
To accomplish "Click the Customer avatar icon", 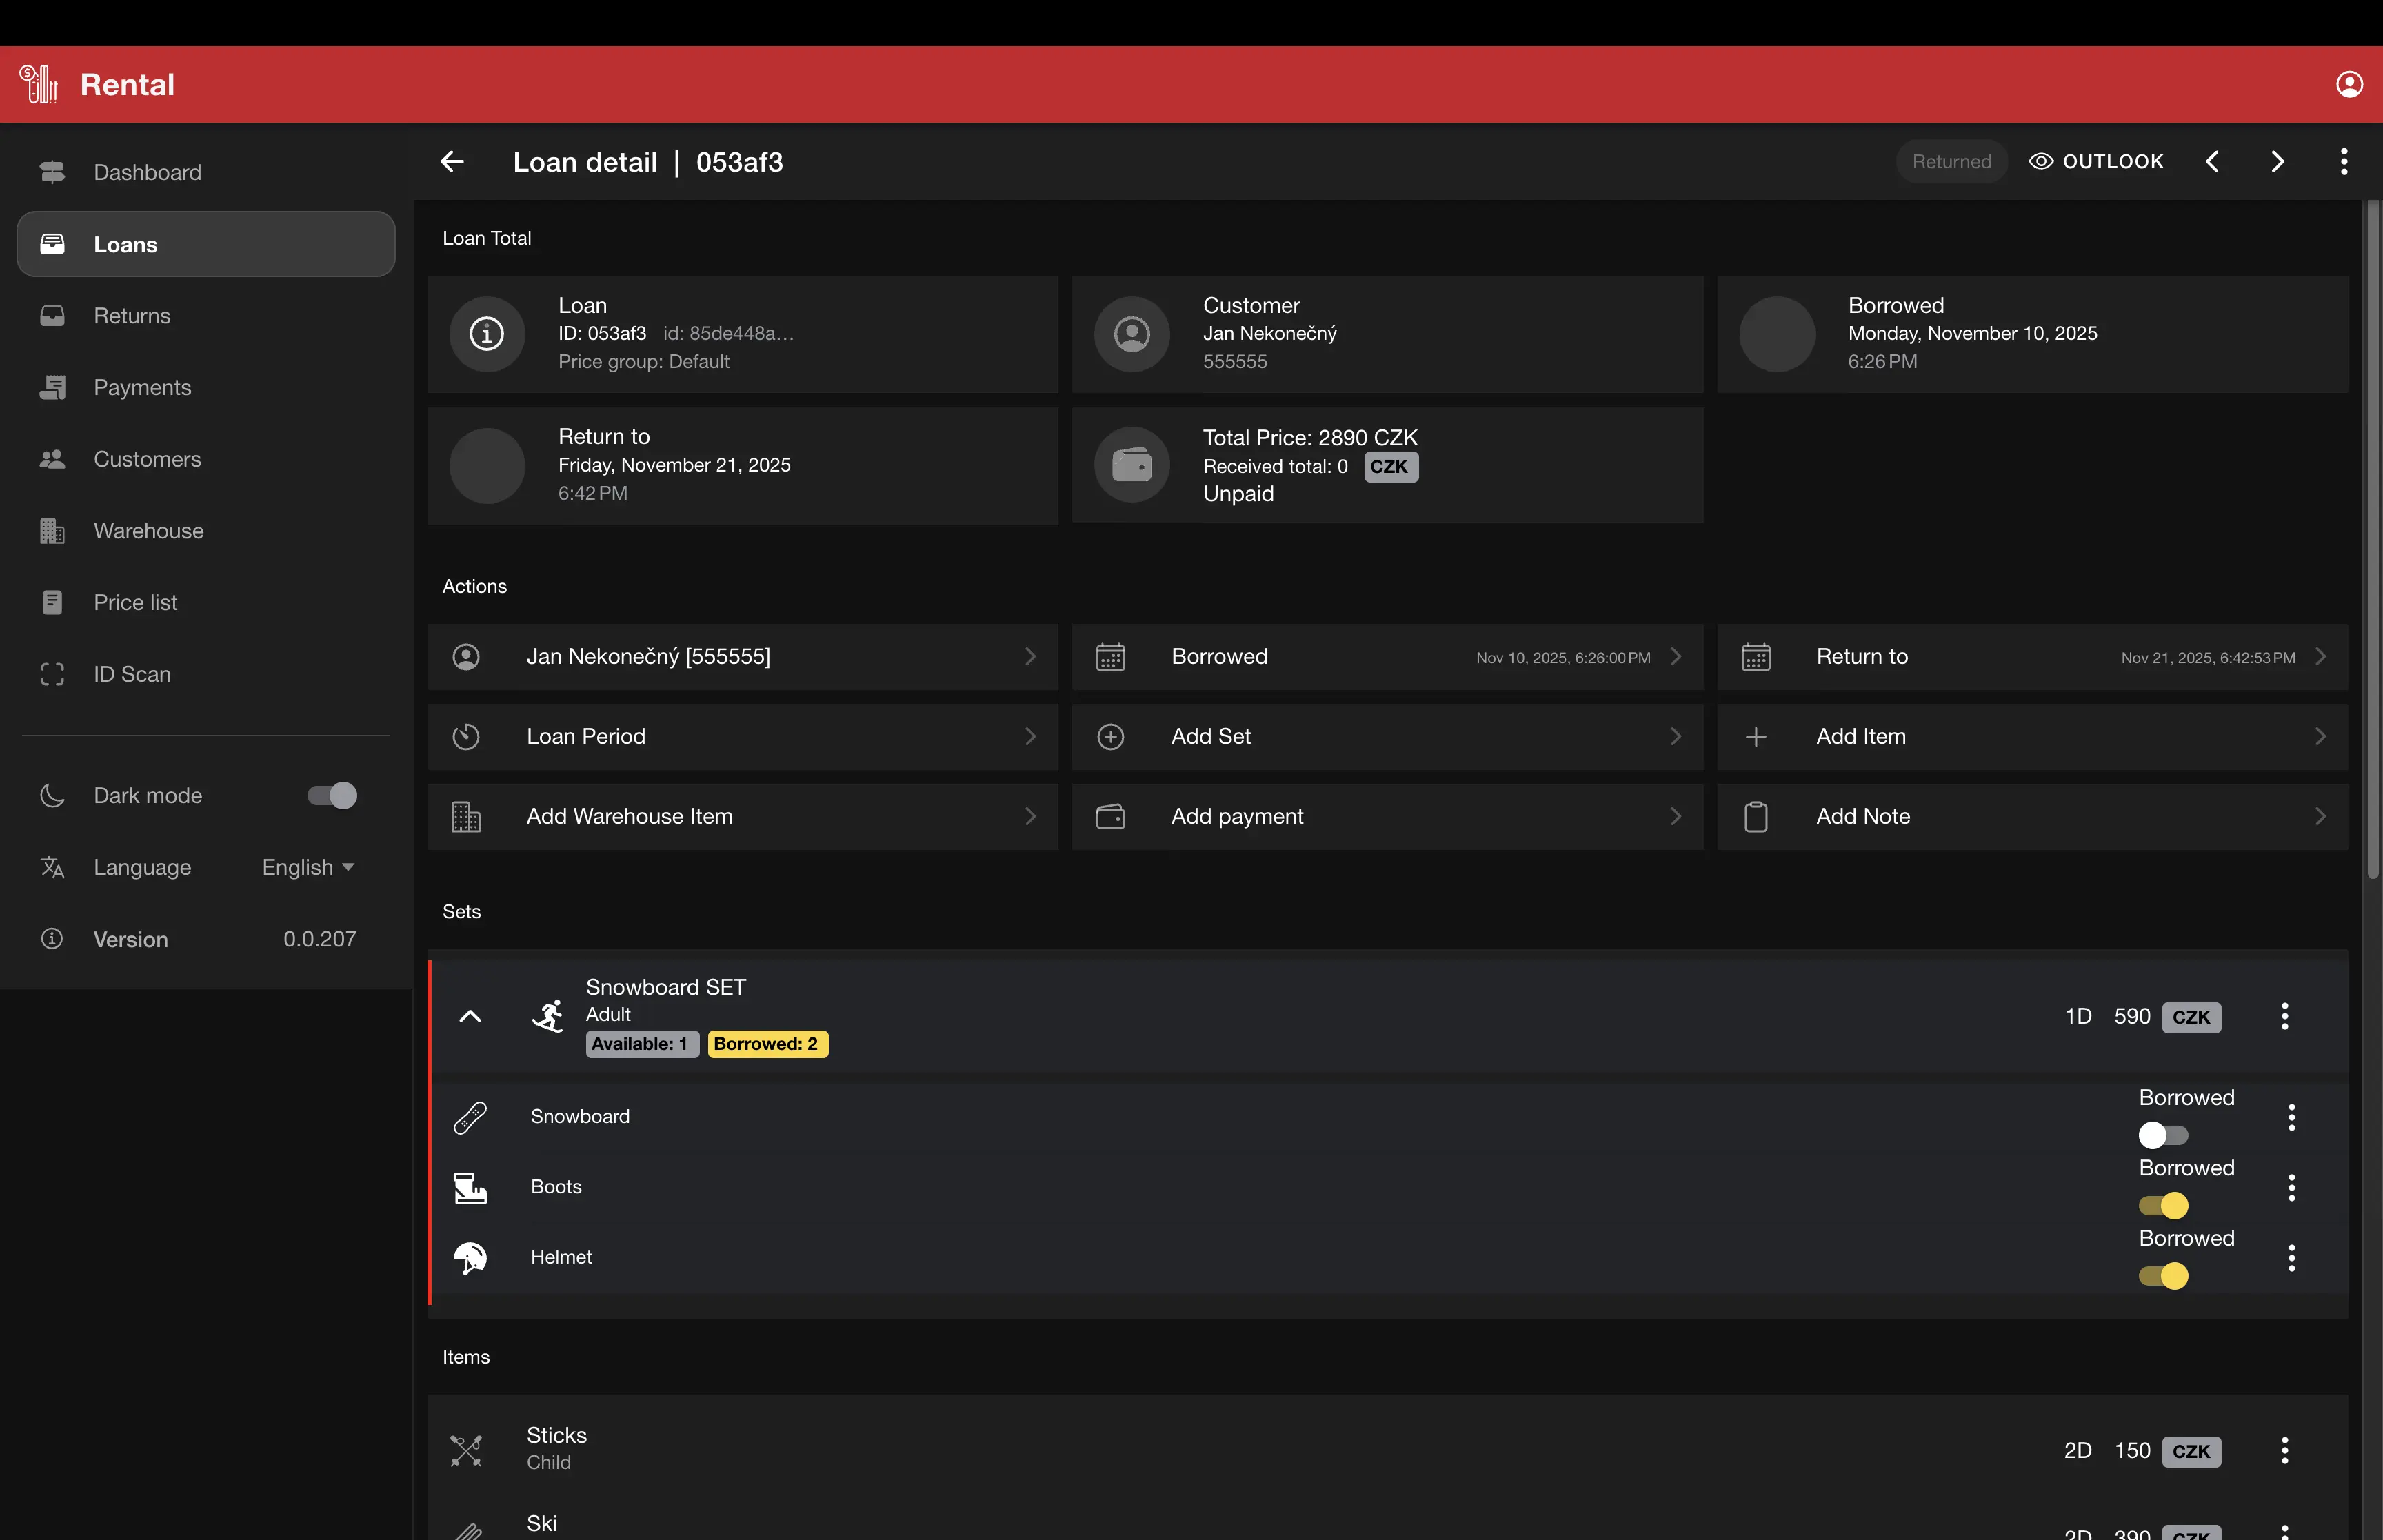I will (x=1132, y=334).
